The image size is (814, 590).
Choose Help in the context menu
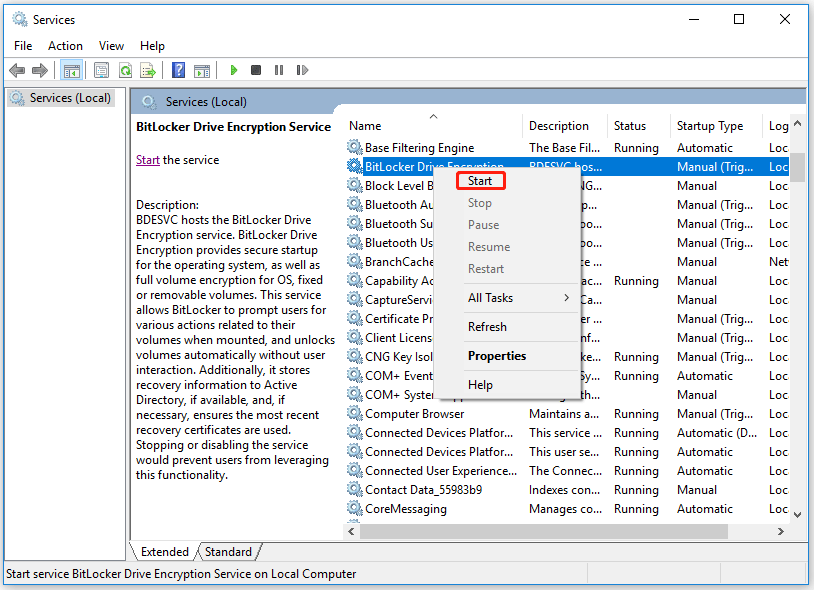pyautogui.click(x=507, y=385)
